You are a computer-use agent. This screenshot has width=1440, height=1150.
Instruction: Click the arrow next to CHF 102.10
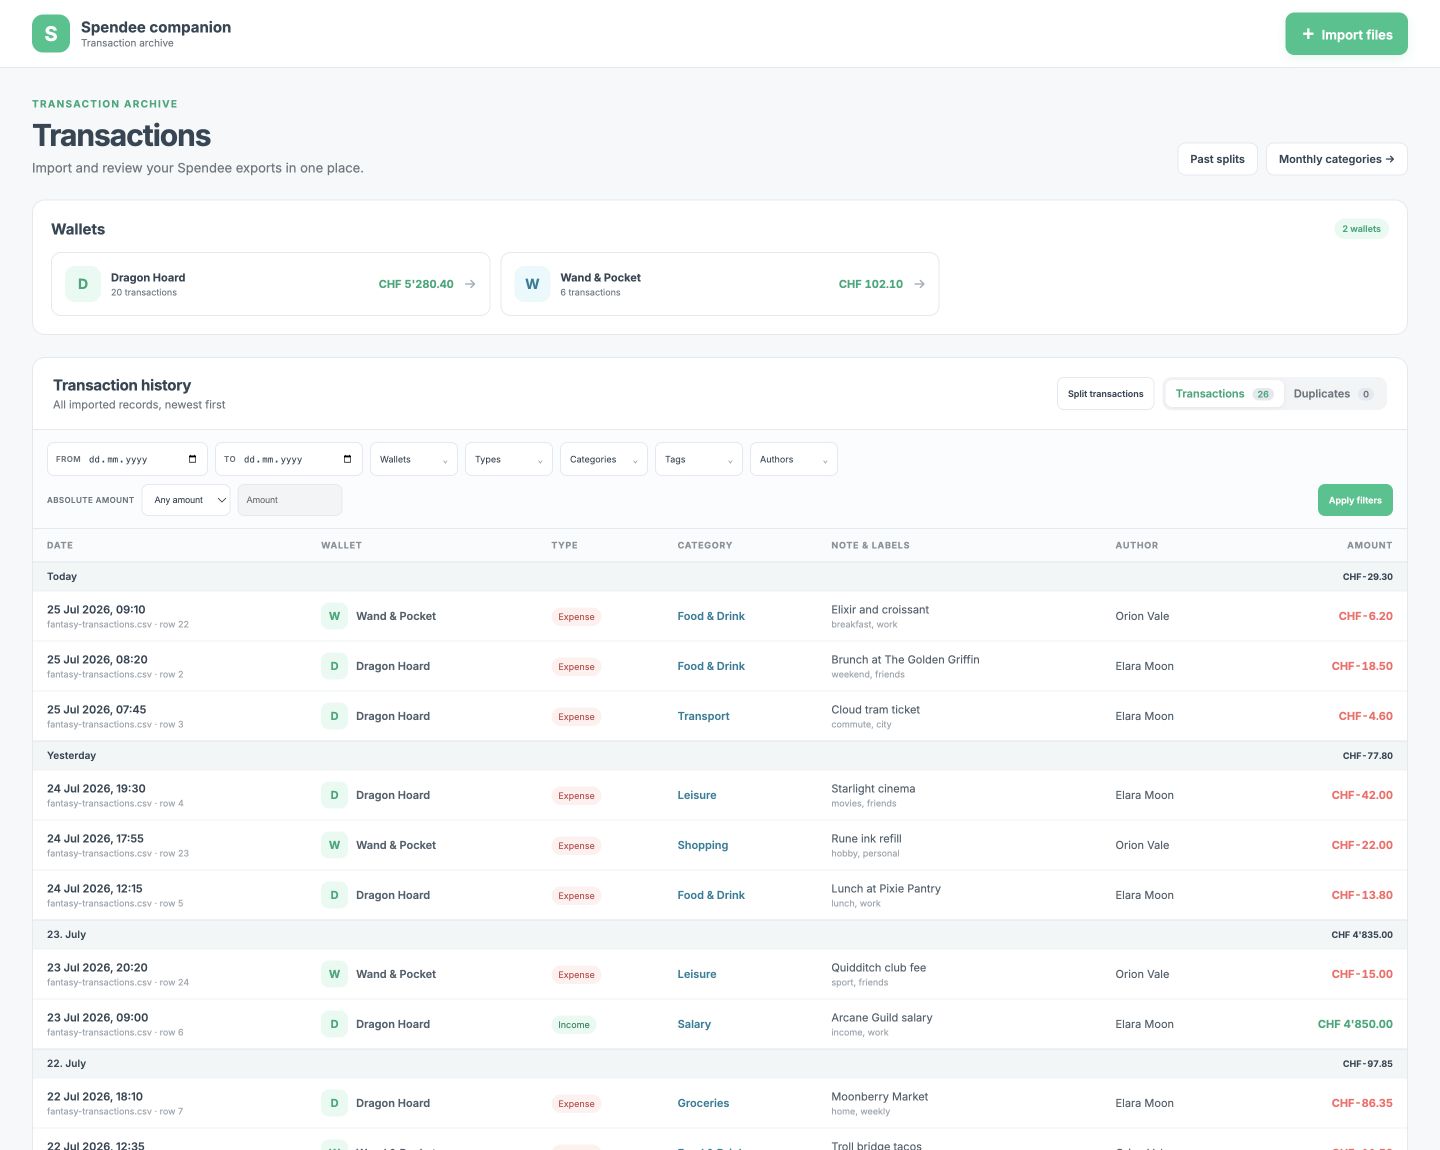pos(919,284)
